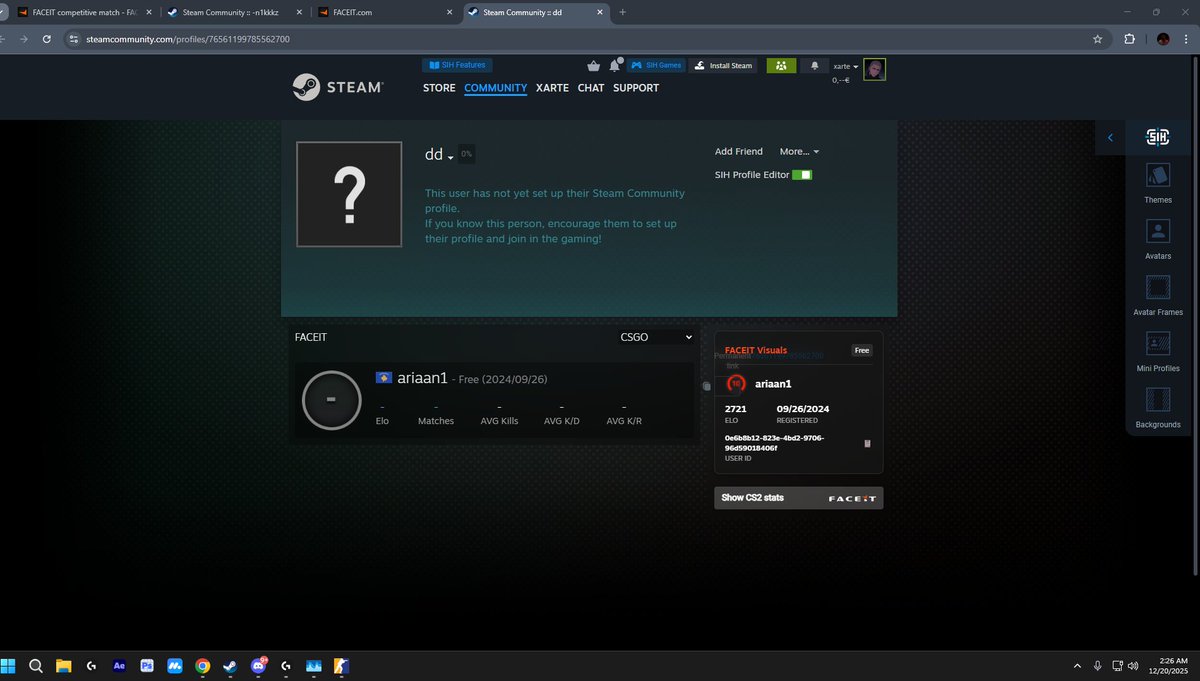
Task: Open the ariaan1 FACEIT profile link
Action: point(422,378)
